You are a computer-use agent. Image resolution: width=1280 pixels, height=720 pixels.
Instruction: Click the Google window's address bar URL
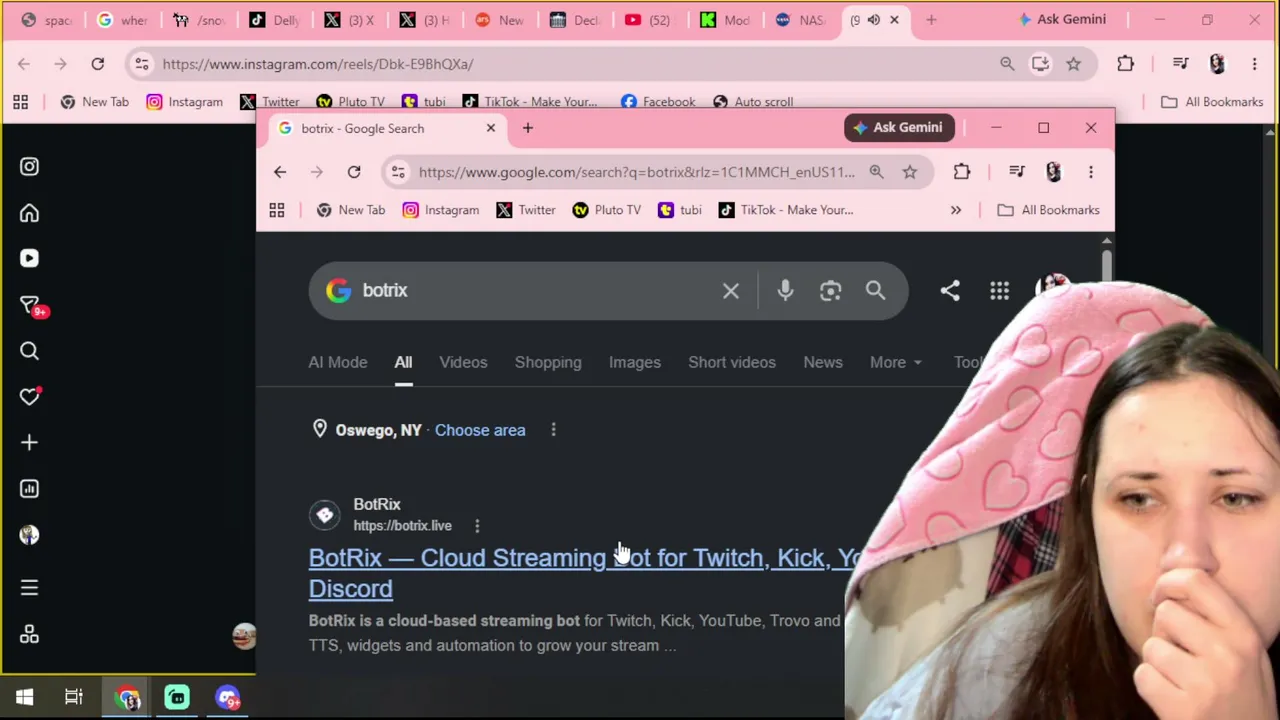point(637,172)
